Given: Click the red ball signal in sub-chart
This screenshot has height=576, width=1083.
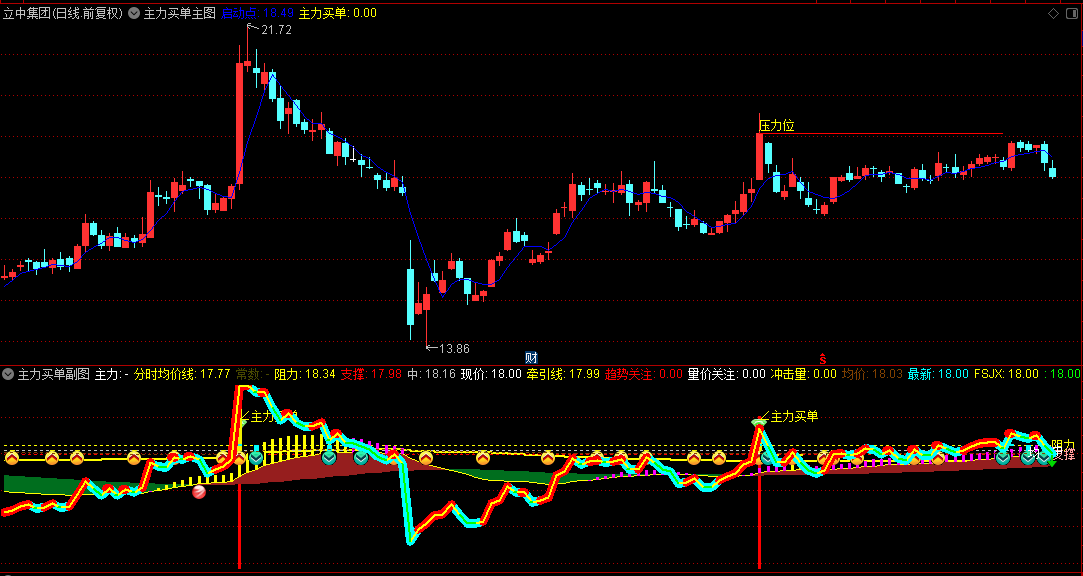Looking at the screenshot, I should [199, 492].
